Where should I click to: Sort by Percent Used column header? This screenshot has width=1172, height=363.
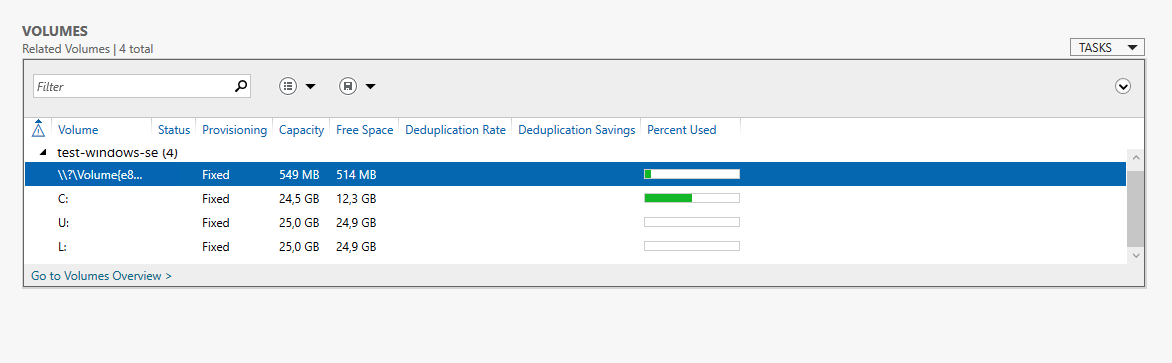tap(682, 130)
